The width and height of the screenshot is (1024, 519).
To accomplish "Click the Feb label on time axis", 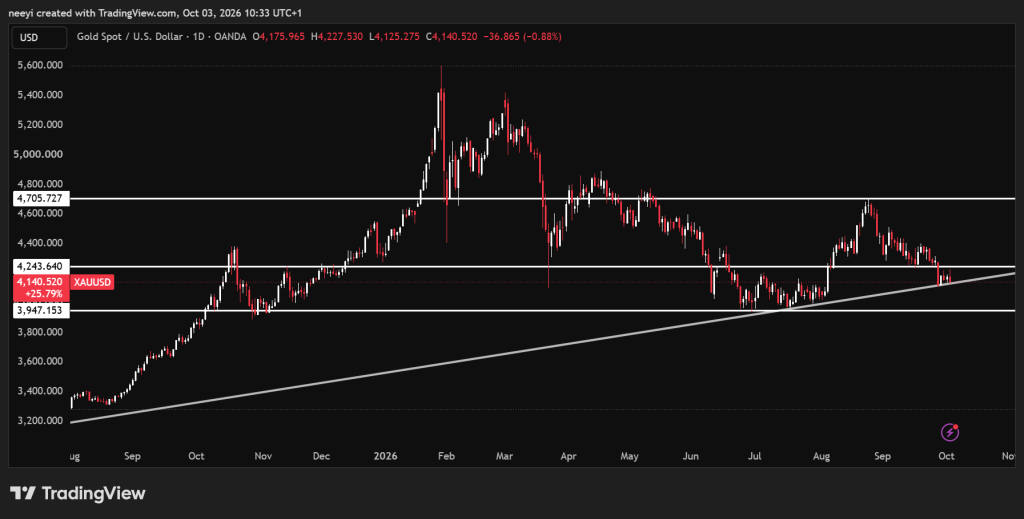I will tap(447, 456).
